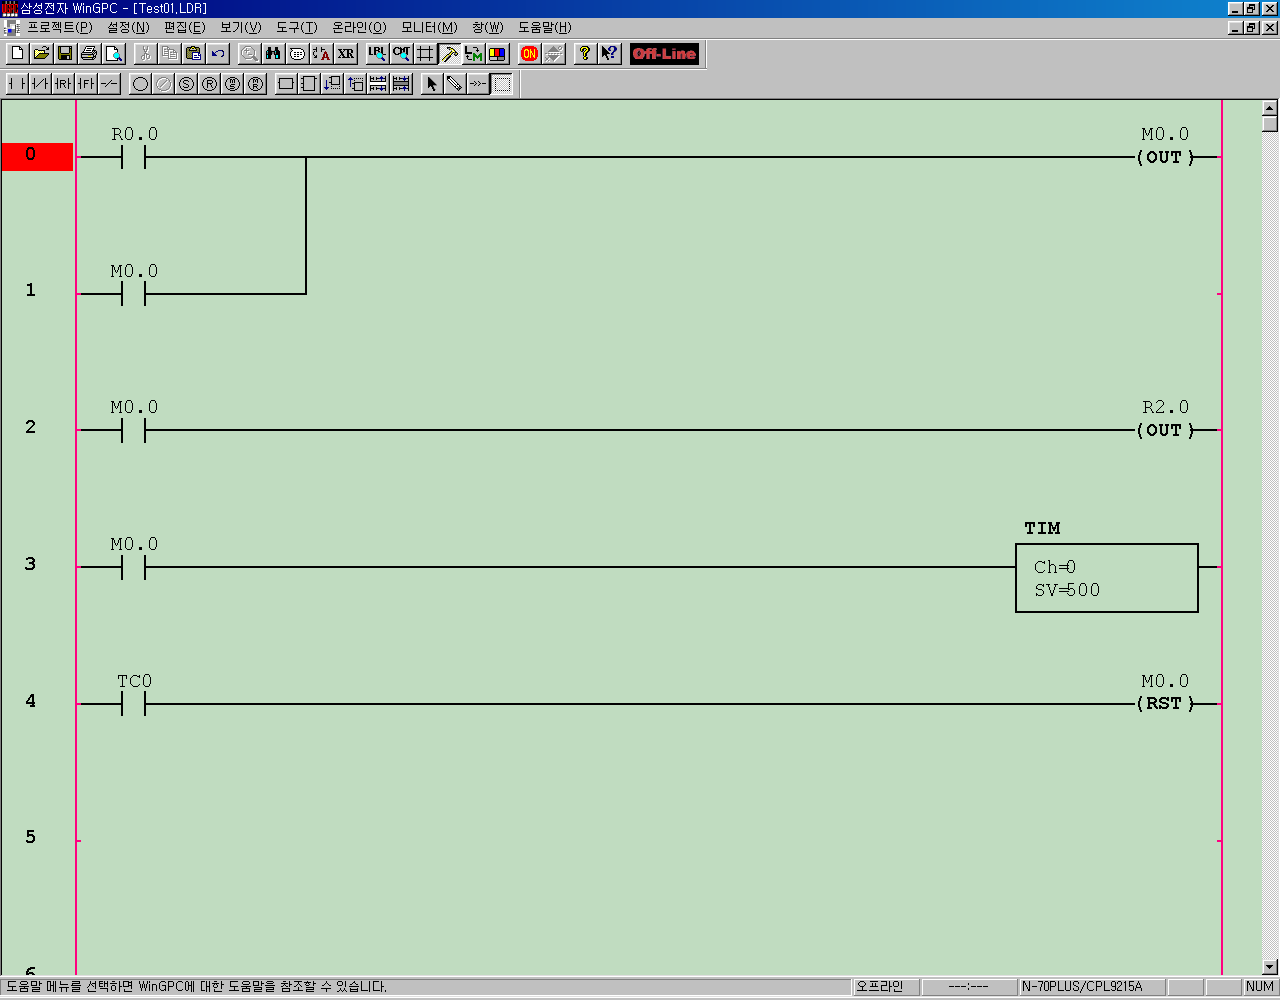Open the color settings icon

pyautogui.click(x=497, y=54)
